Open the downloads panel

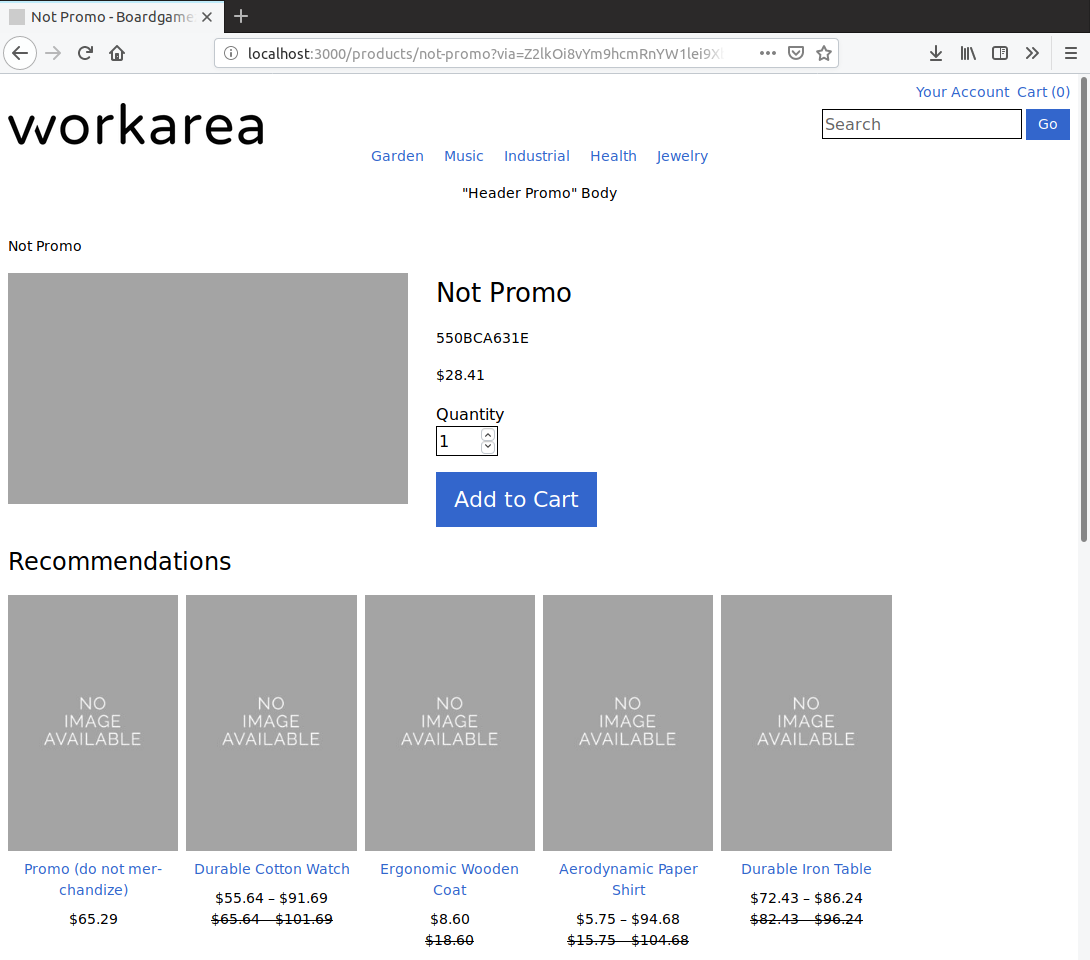coord(936,54)
